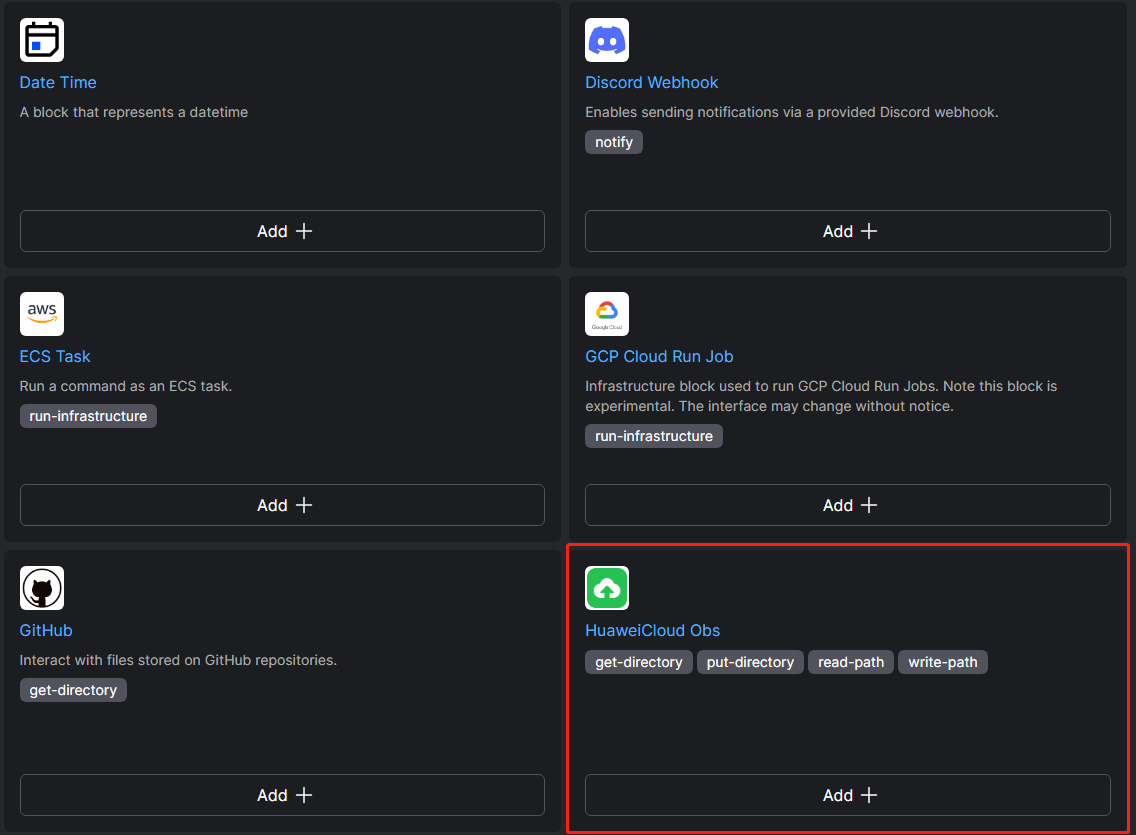Open the GitHub block title link
The width and height of the screenshot is (1136, 835).
click(46, 630)
